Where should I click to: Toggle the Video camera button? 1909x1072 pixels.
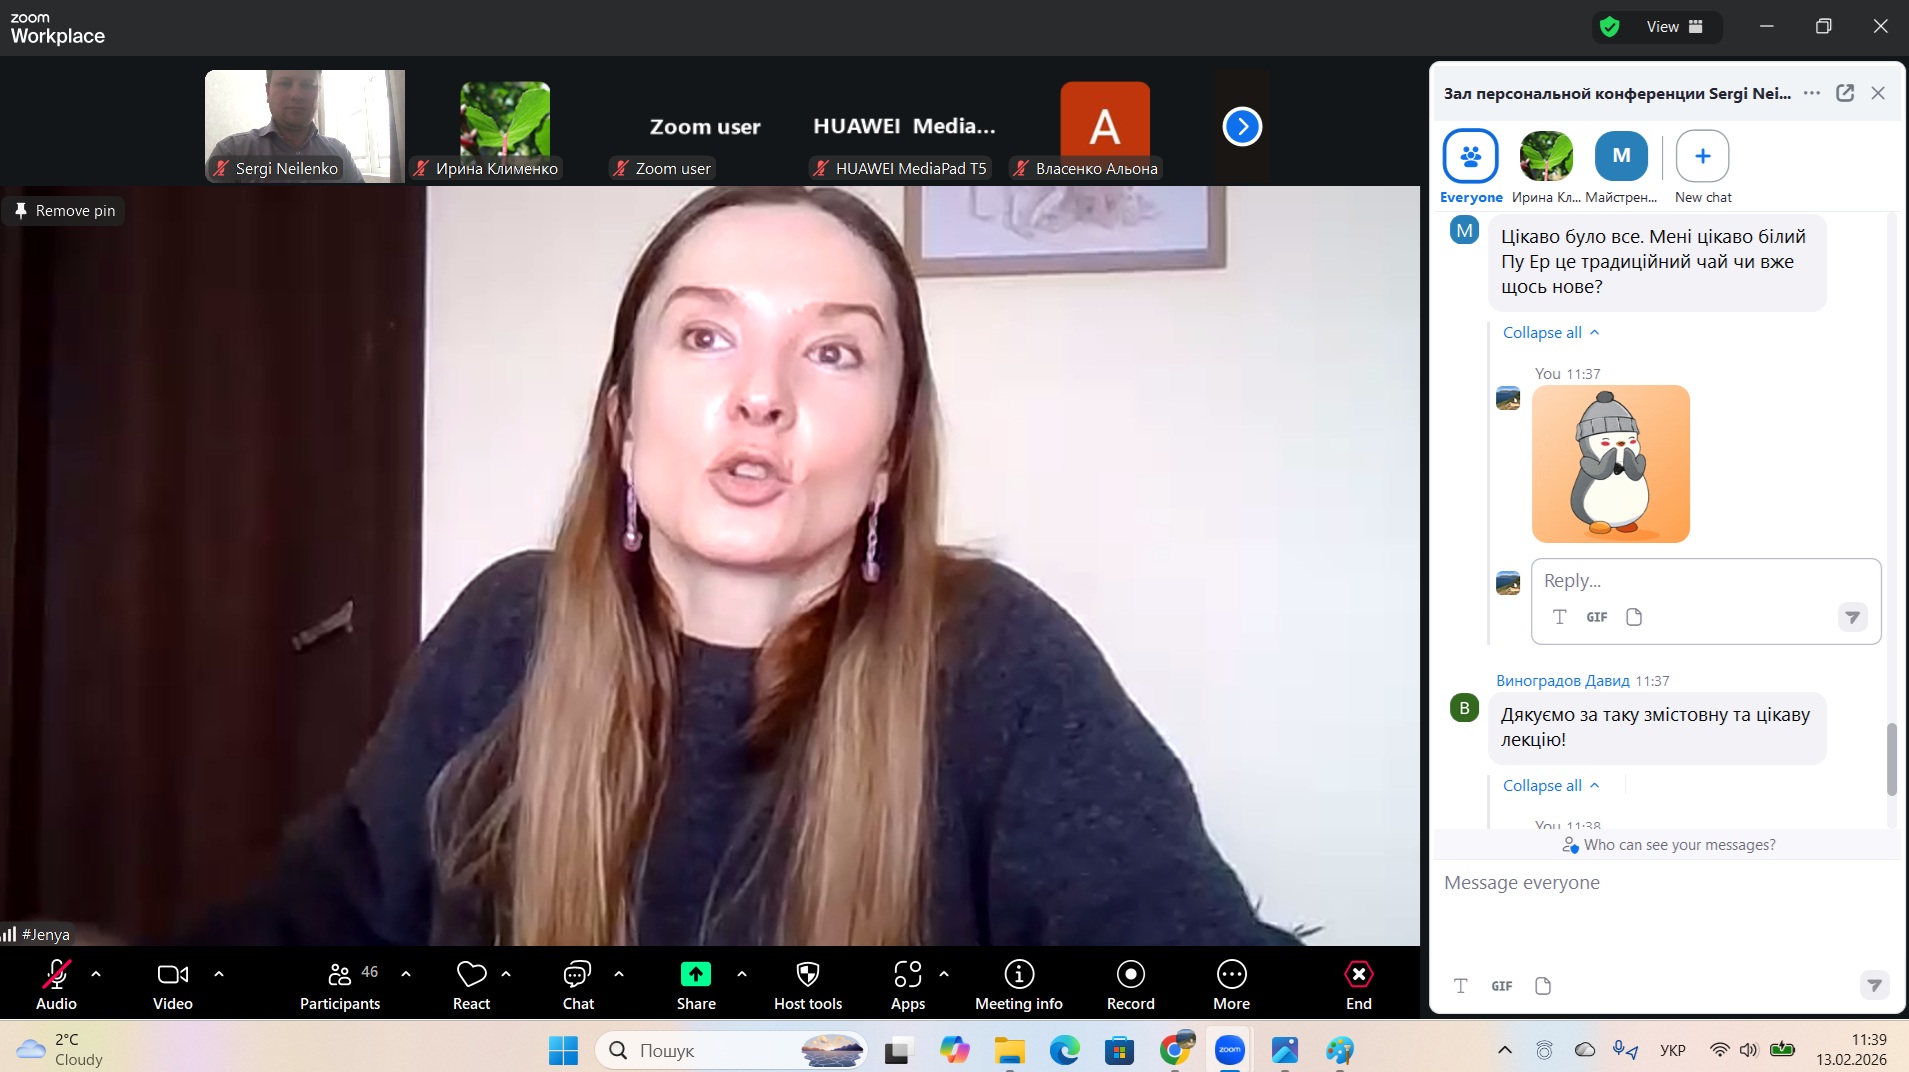click(173, 985)
